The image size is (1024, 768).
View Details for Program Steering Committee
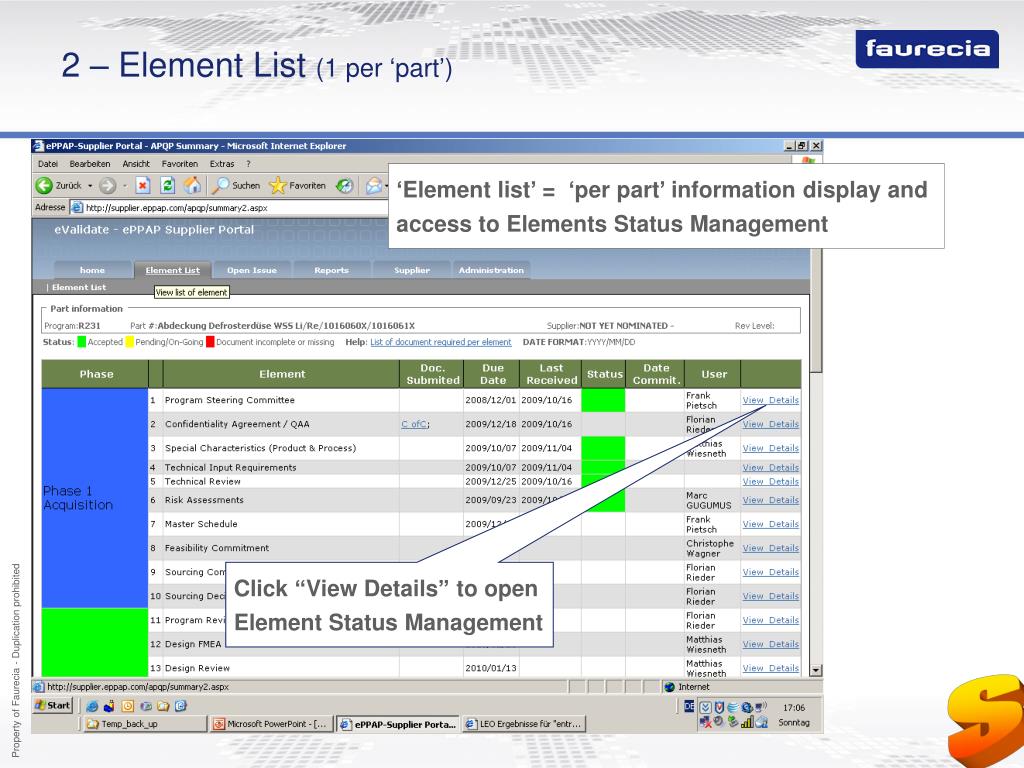point(771,400)
